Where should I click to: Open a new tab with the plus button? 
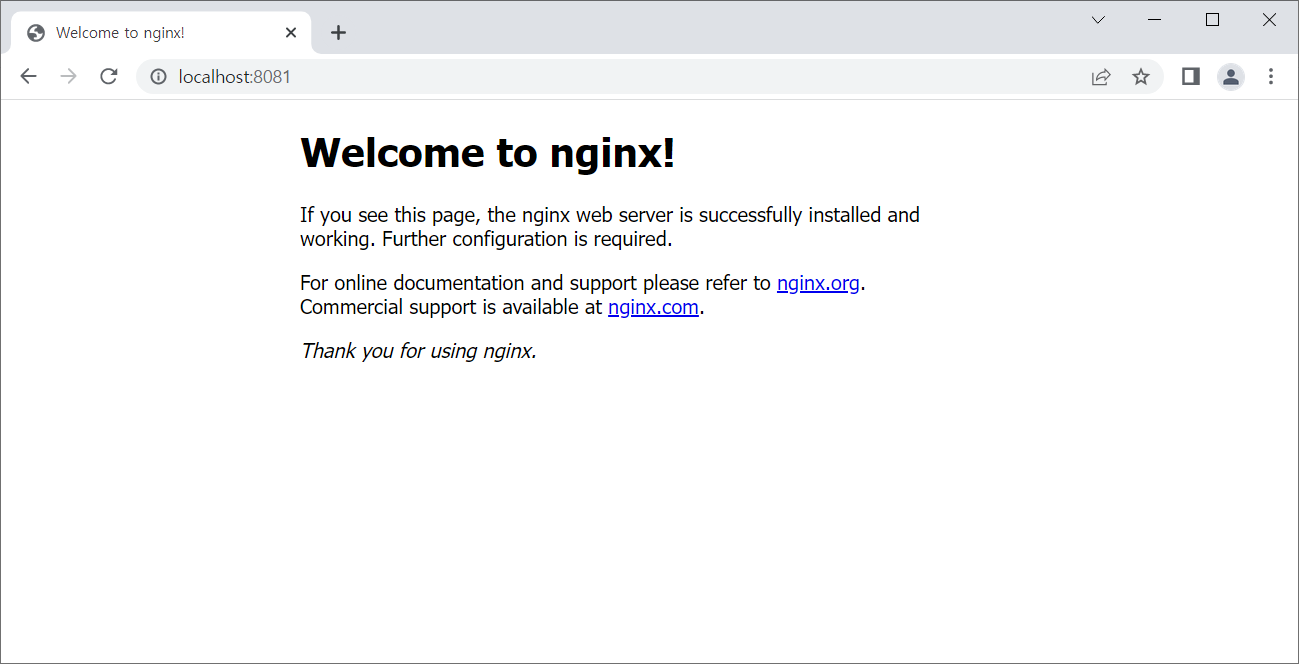click(338, 32)
